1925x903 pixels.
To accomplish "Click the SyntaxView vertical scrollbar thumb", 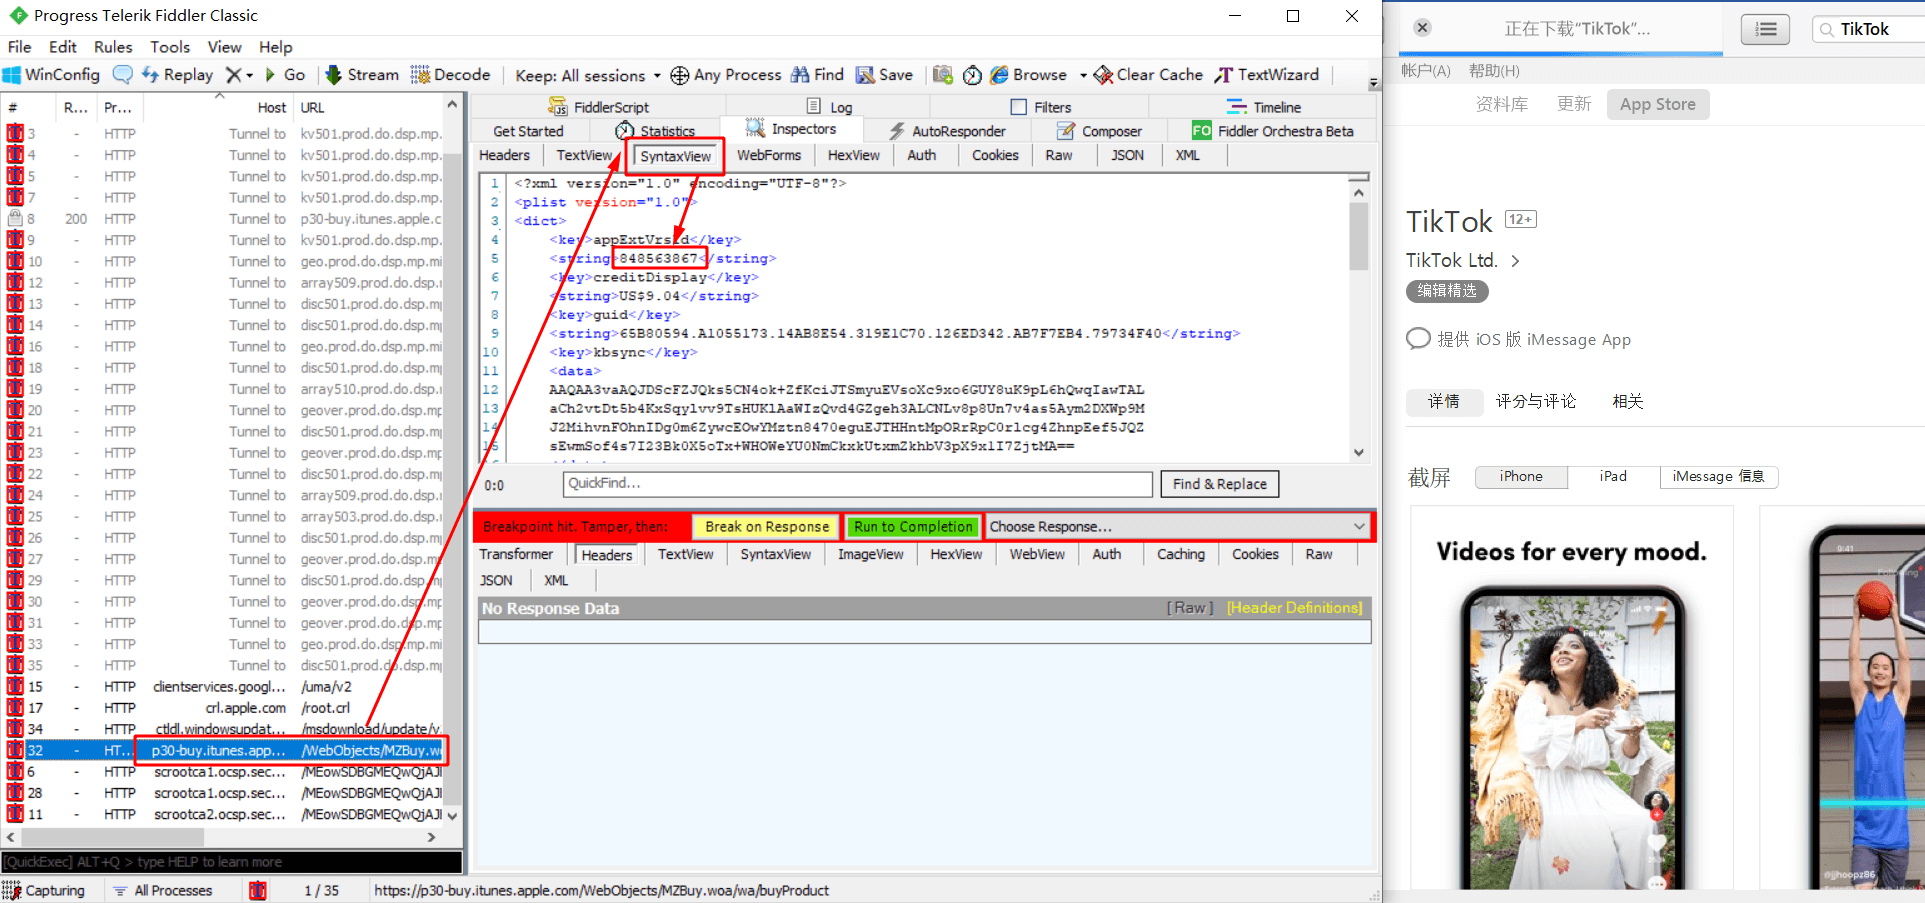I will pos(1358,236).
